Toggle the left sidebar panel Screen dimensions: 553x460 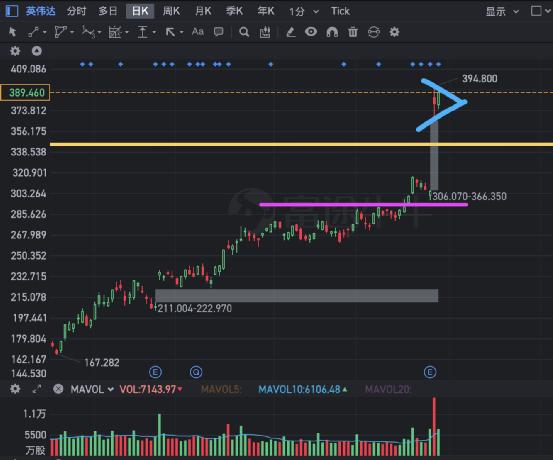pos(12,11)
